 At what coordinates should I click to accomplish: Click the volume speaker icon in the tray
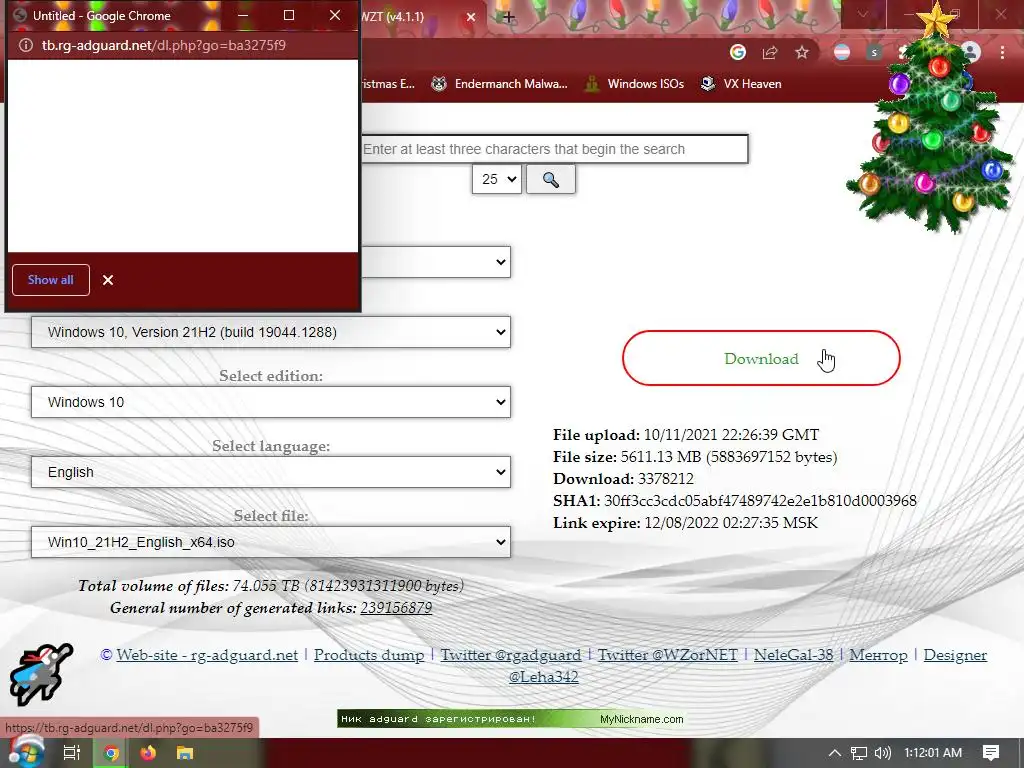883,753
